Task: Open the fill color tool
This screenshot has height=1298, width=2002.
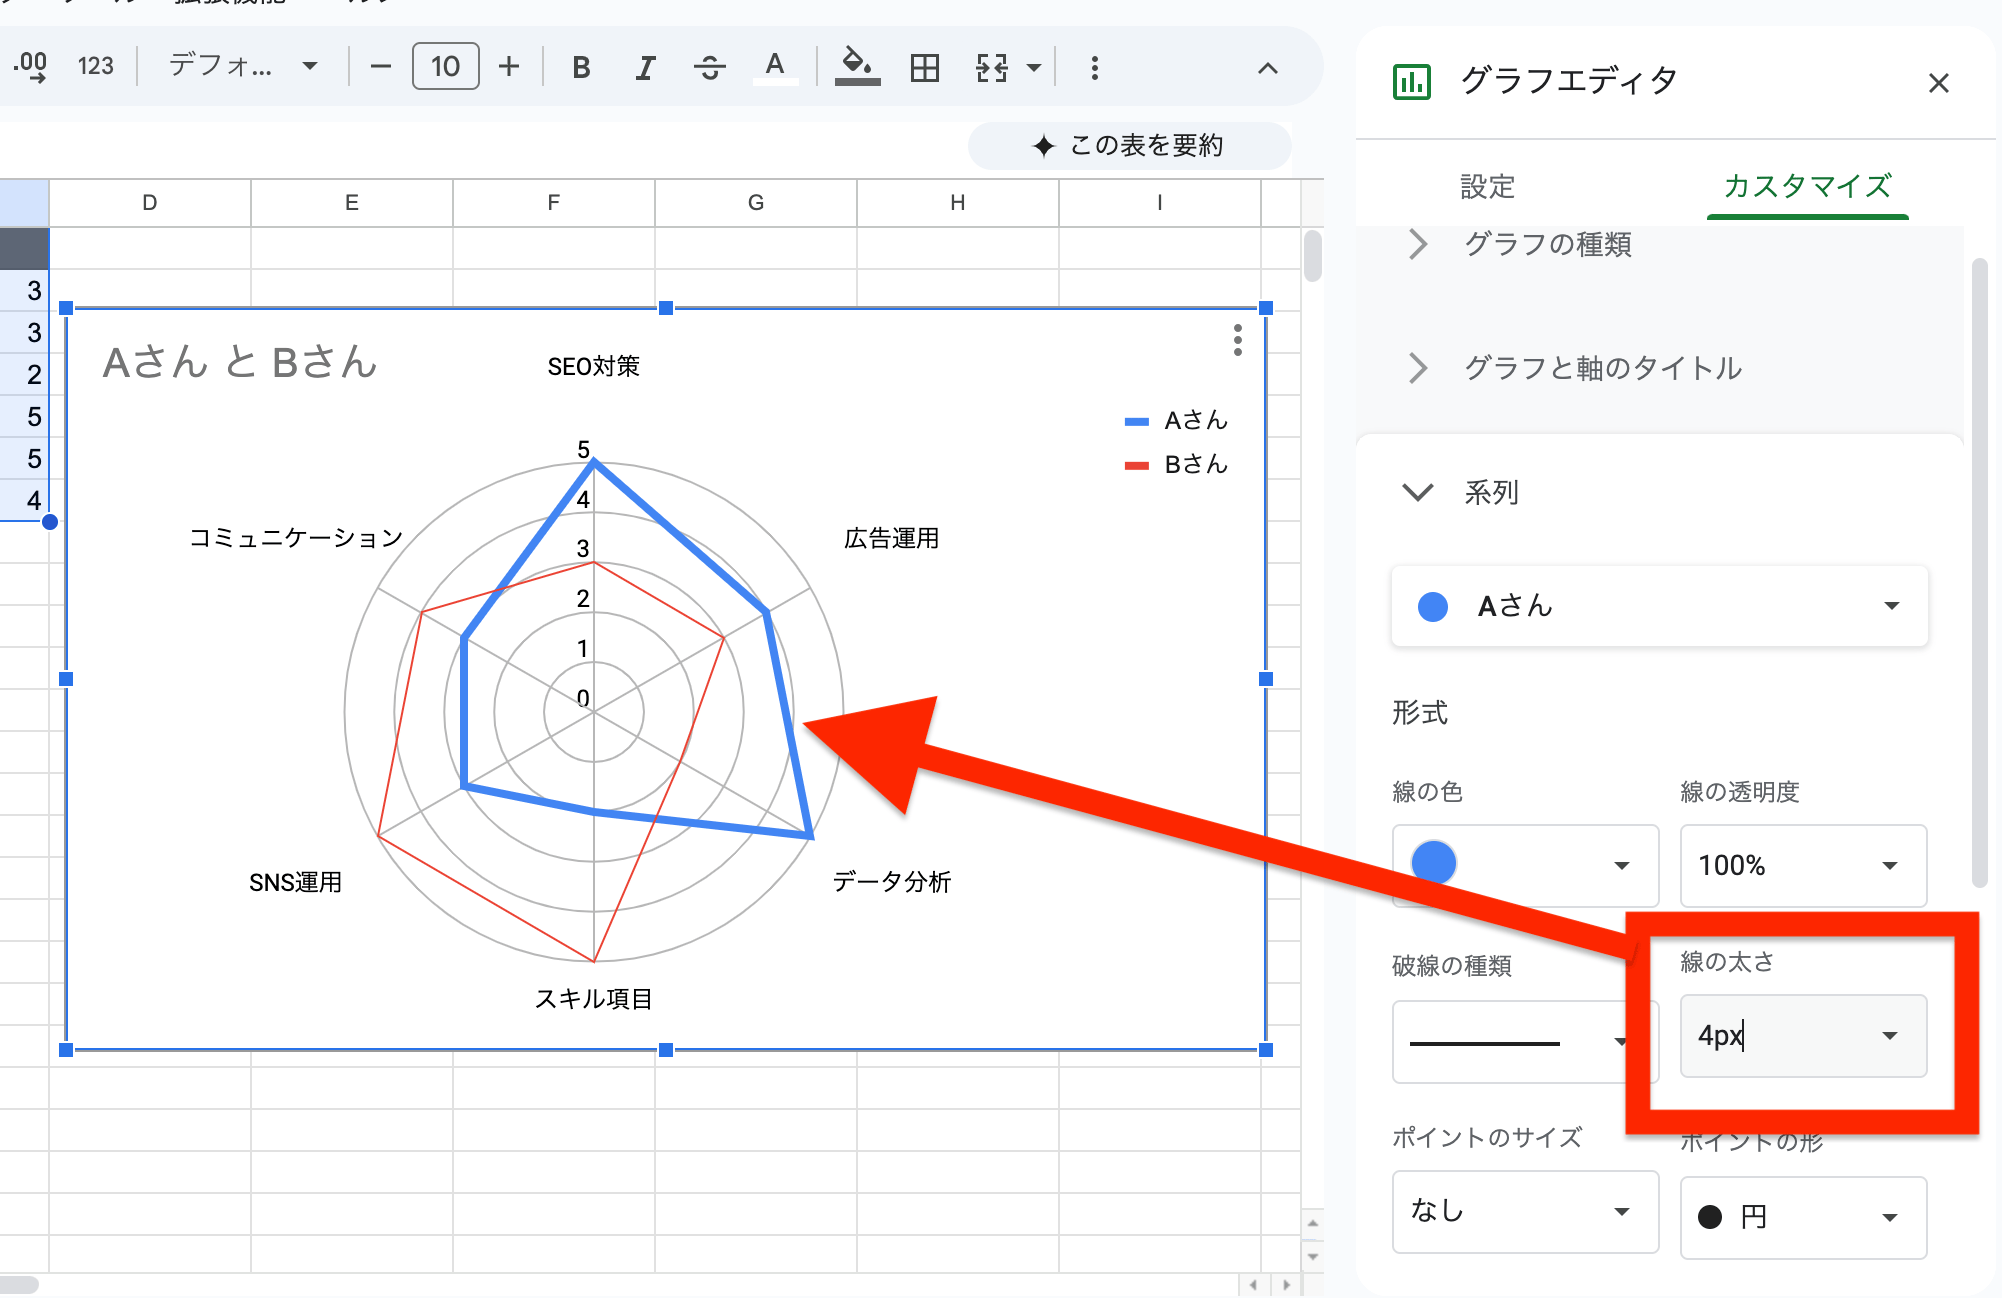Action: tap(856, 66)
